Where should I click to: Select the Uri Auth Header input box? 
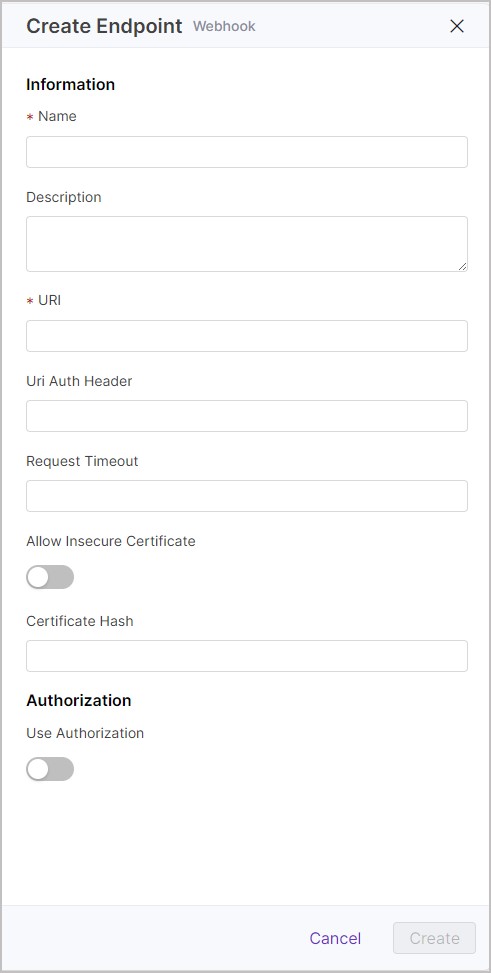[x=246, y=416]
